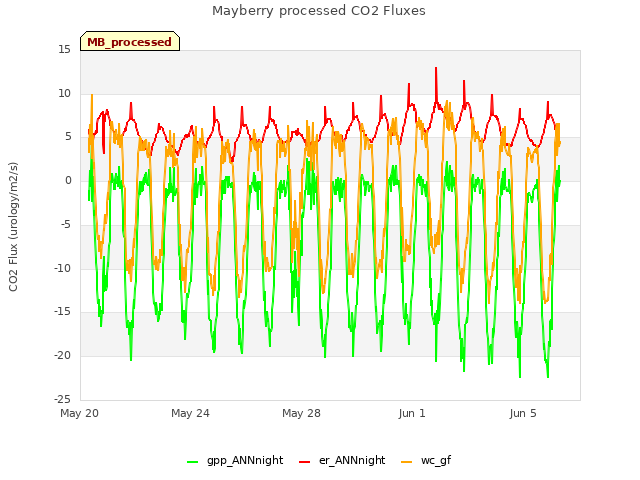This screenshot has height=480, width=640.
Task: Click the Jun 5 x-axis label
Action: point(523,413)
